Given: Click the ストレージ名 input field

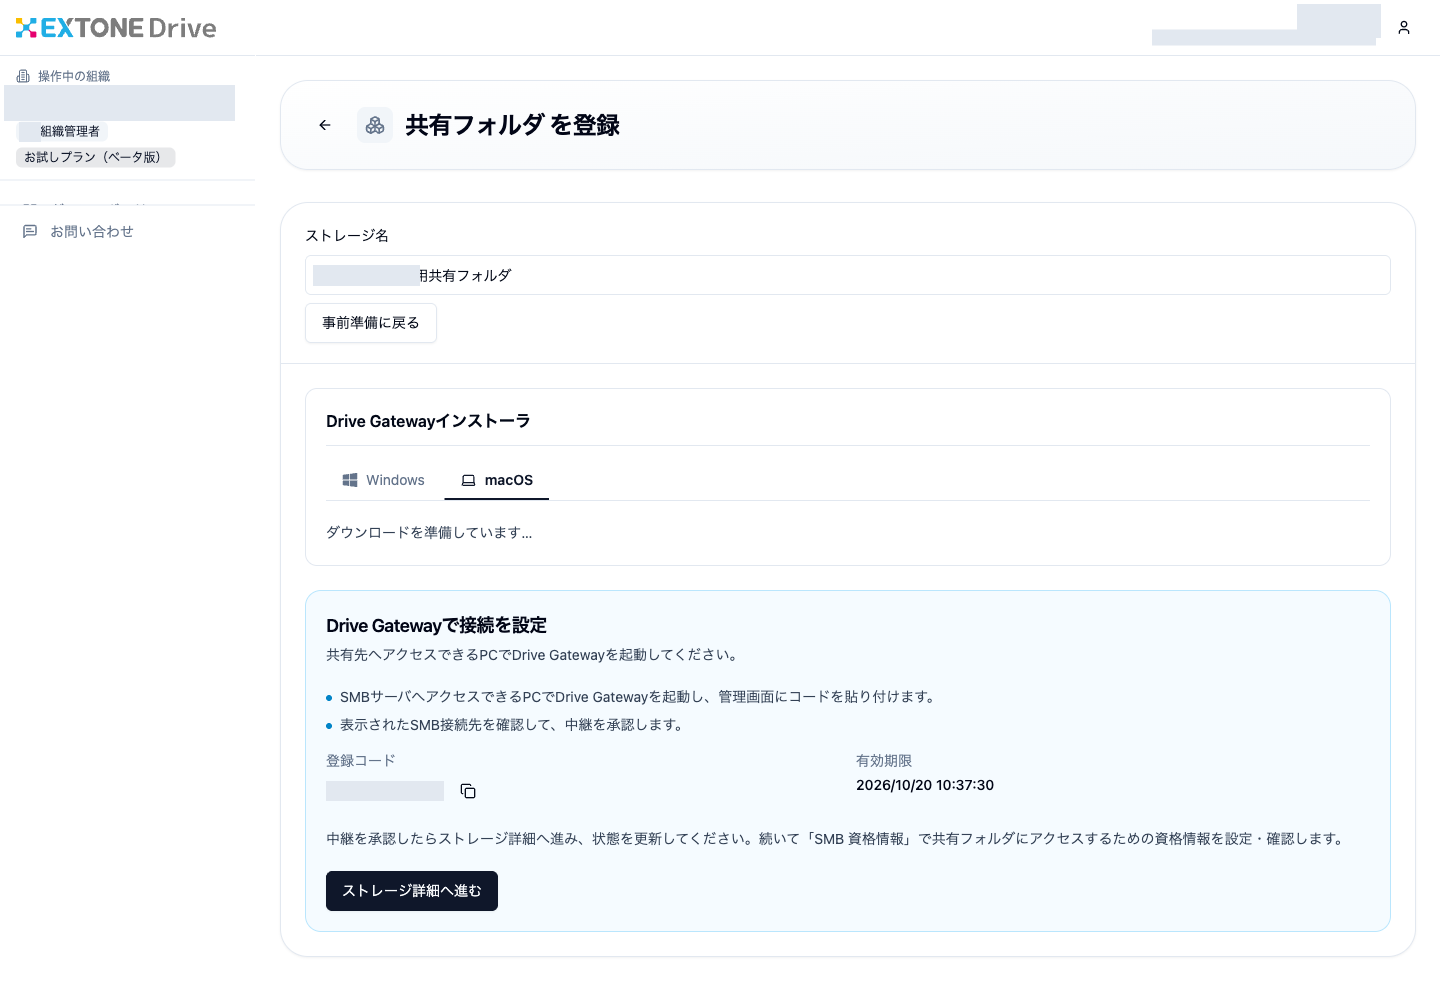Looking at the screenshot, I should [x=848, y=275].
